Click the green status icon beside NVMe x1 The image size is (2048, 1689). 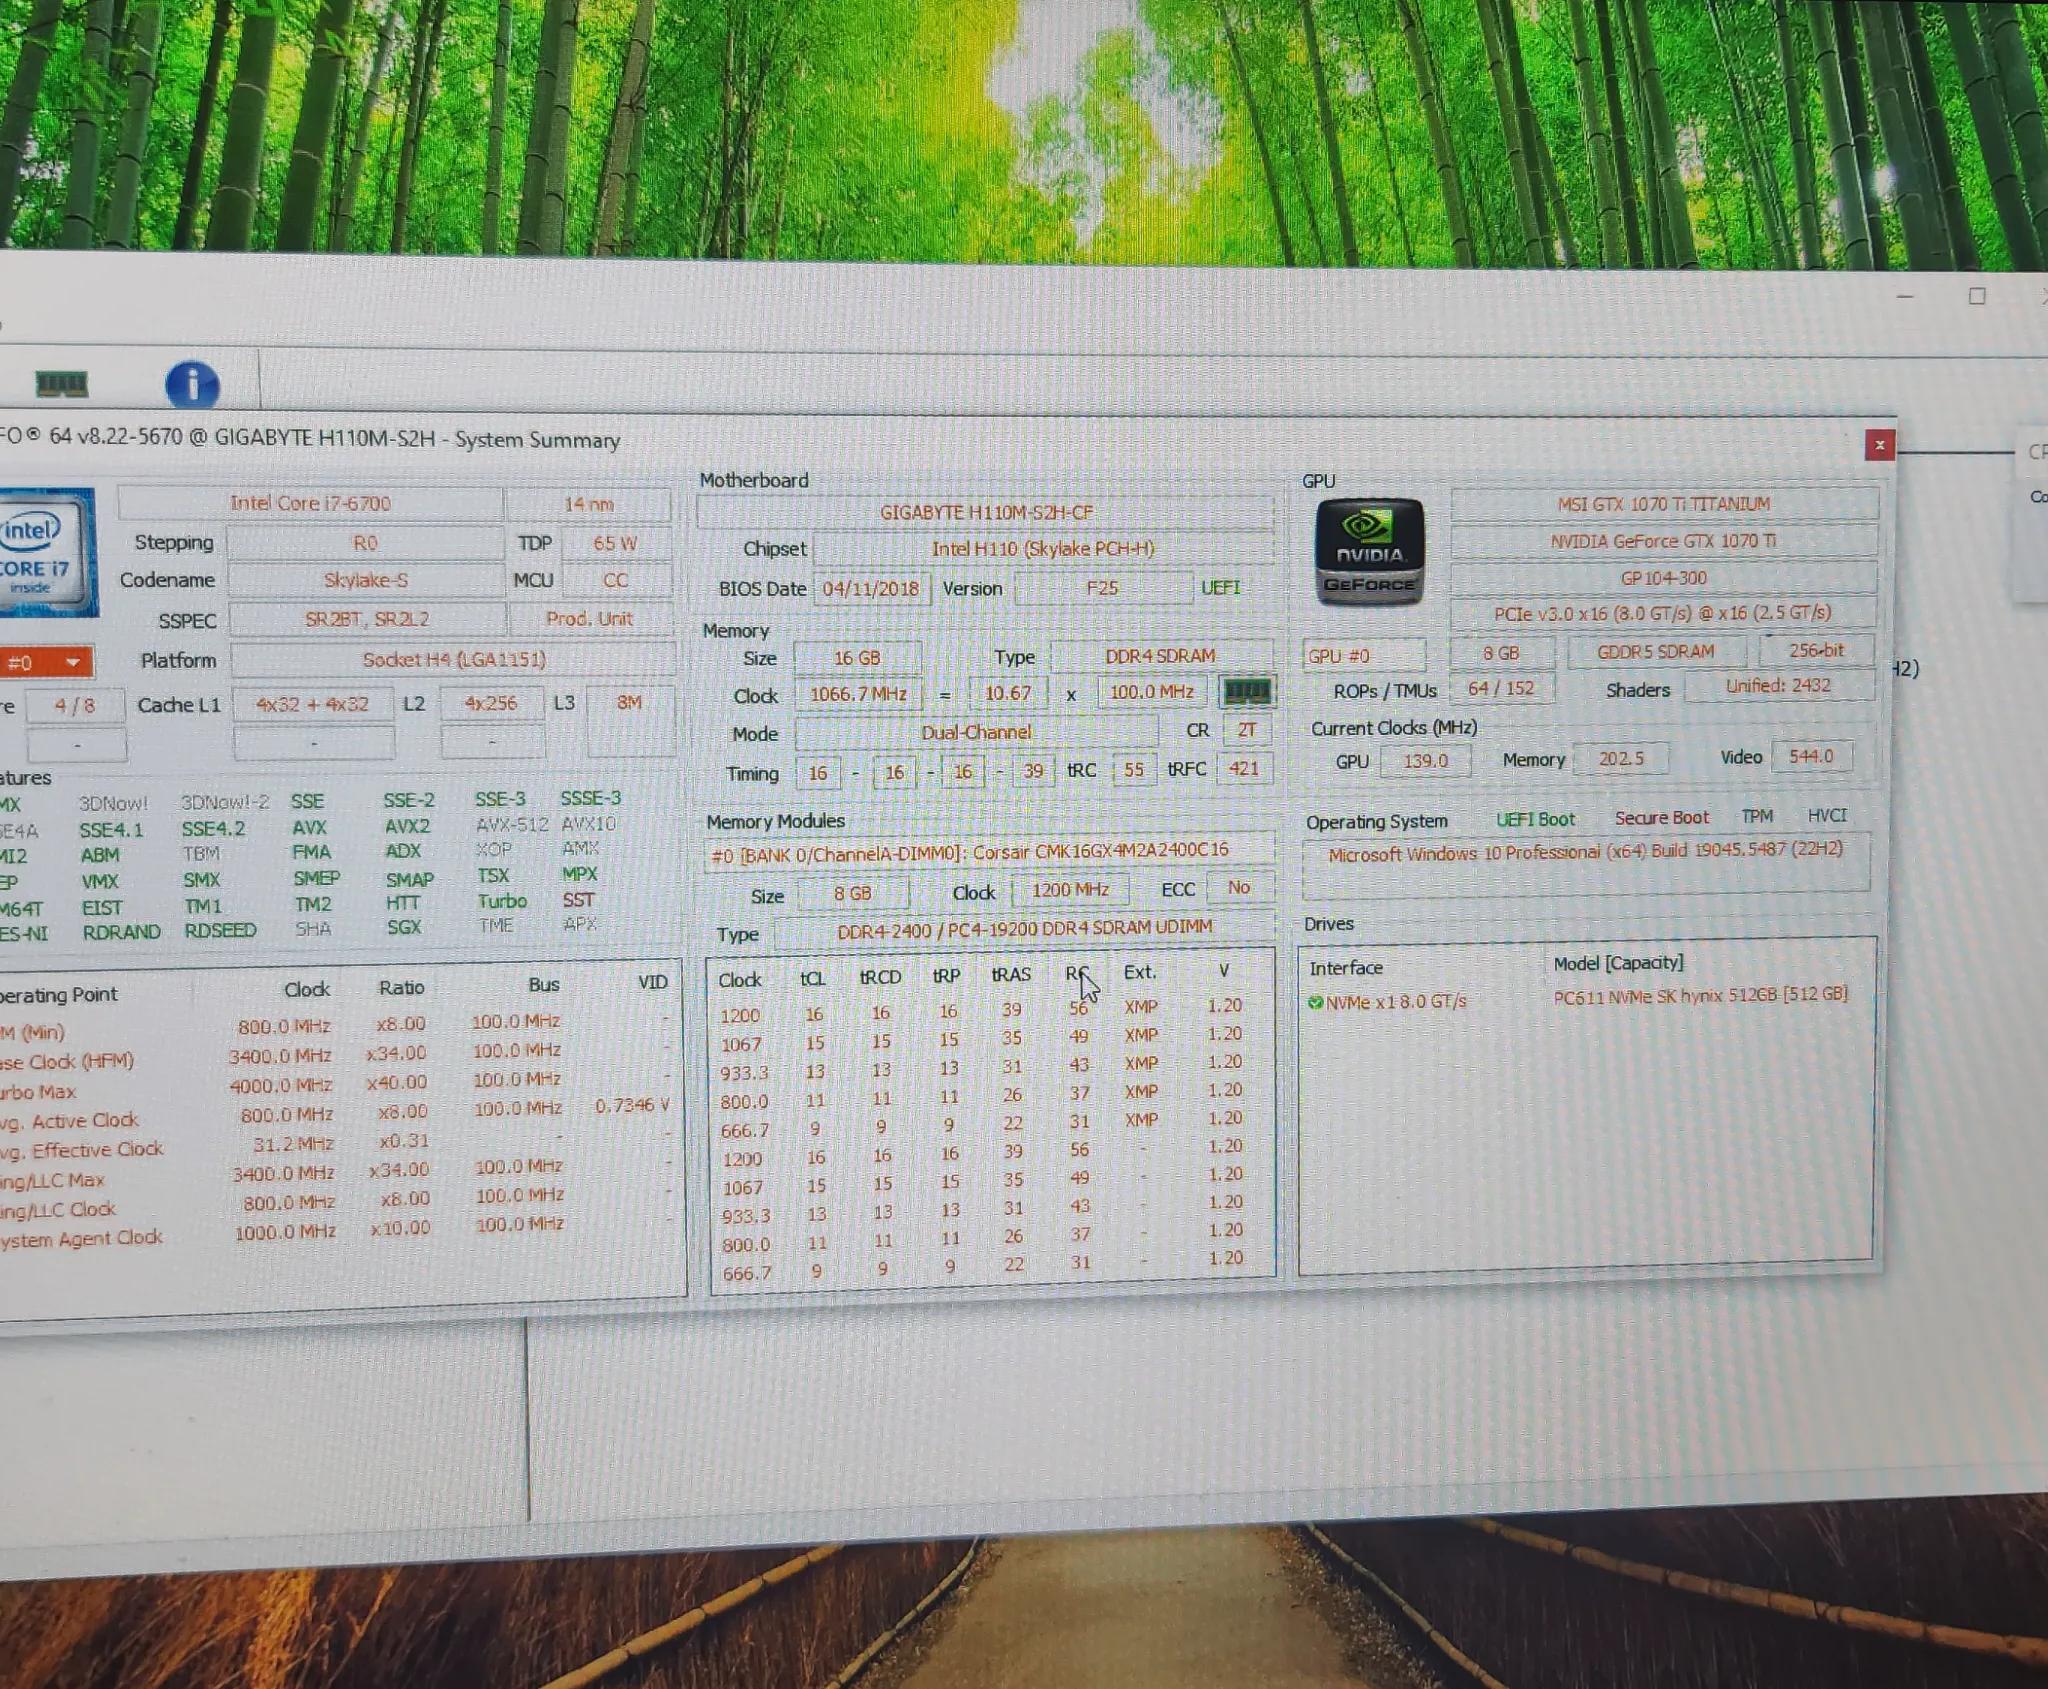point(1316,1002)
